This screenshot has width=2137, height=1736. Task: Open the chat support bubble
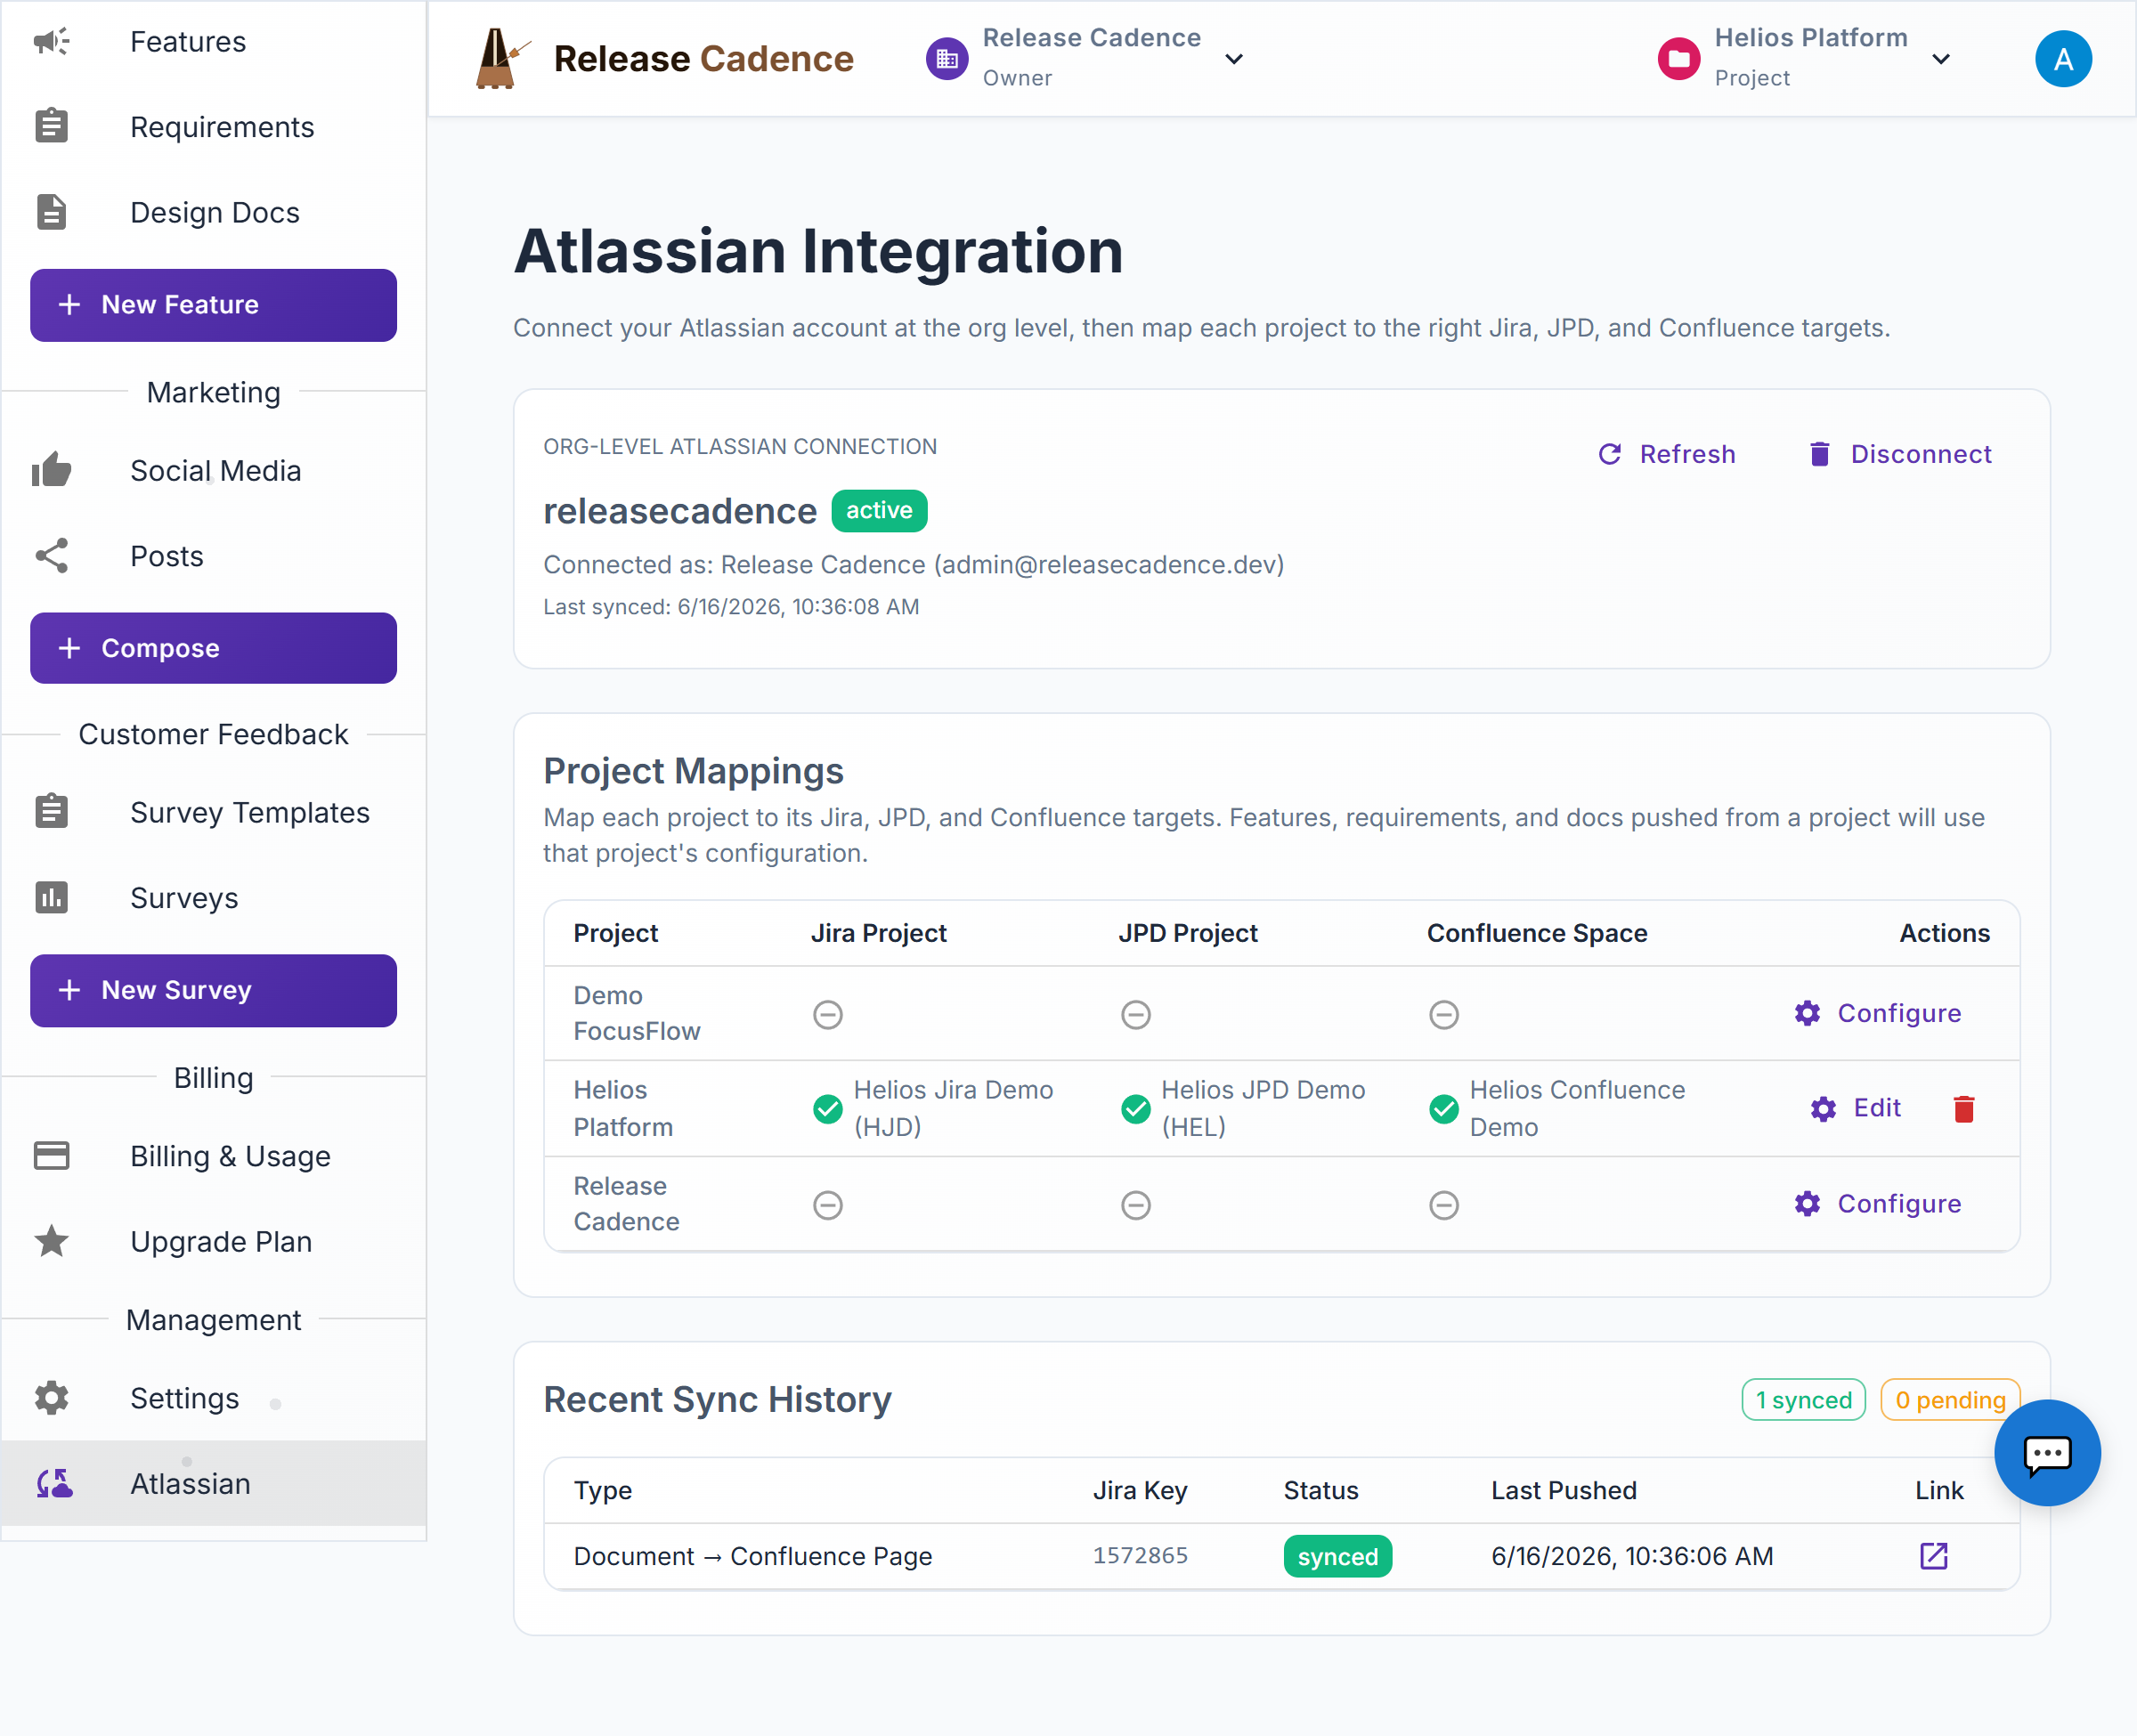coord(2047,1452)
